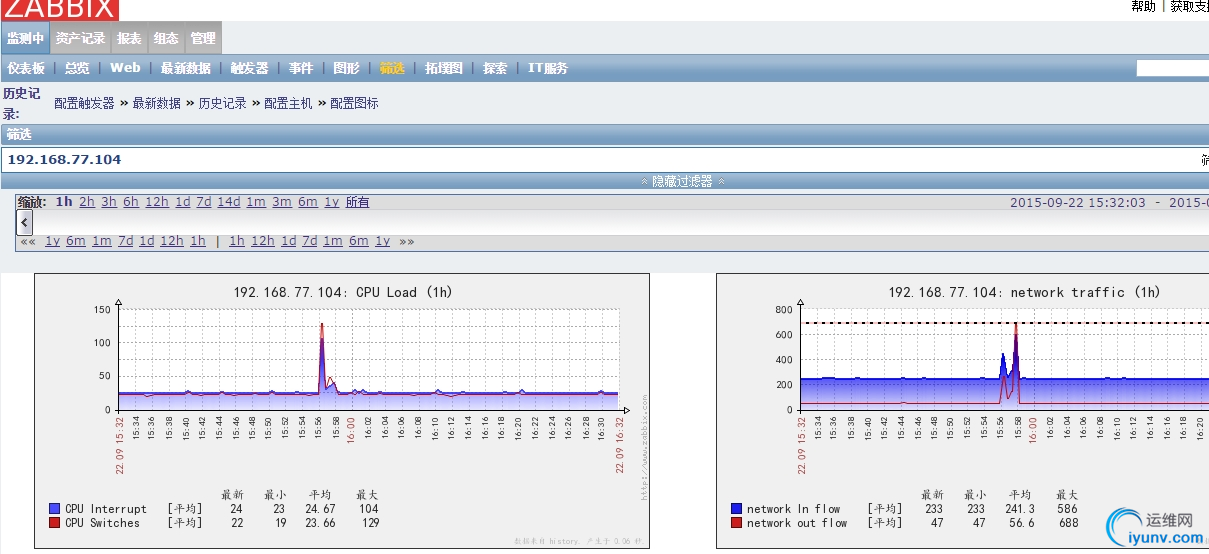The image size is (1209, 554).
Task: Open 图形 submenu item
Action: coord(346,68)
